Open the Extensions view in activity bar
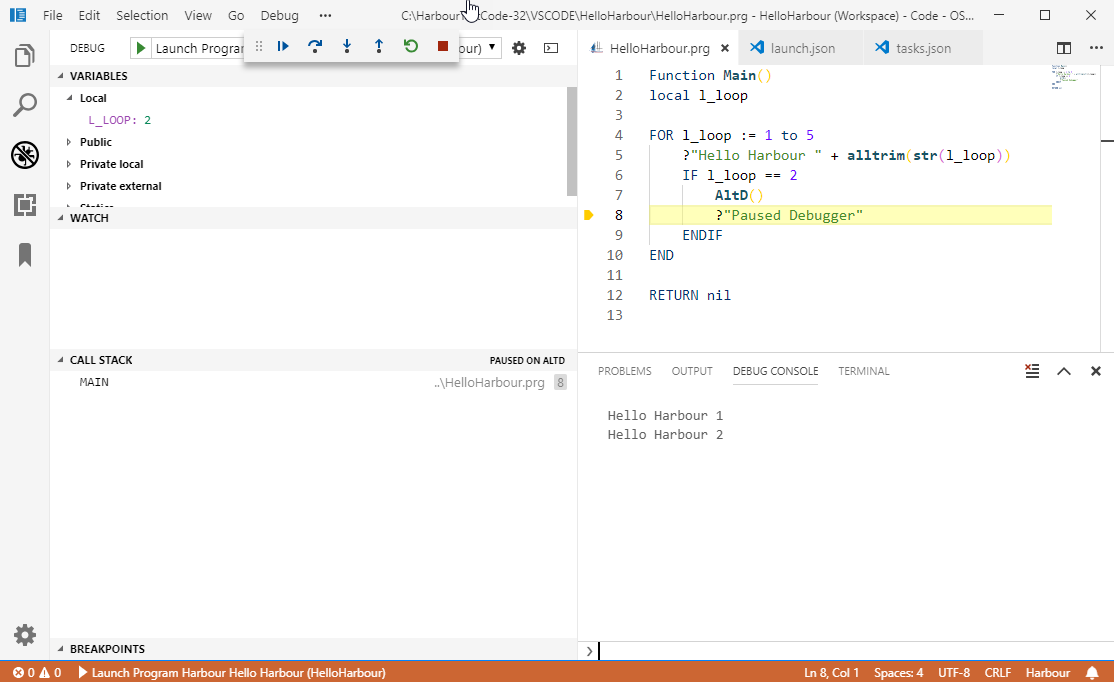 pos(25,205)
